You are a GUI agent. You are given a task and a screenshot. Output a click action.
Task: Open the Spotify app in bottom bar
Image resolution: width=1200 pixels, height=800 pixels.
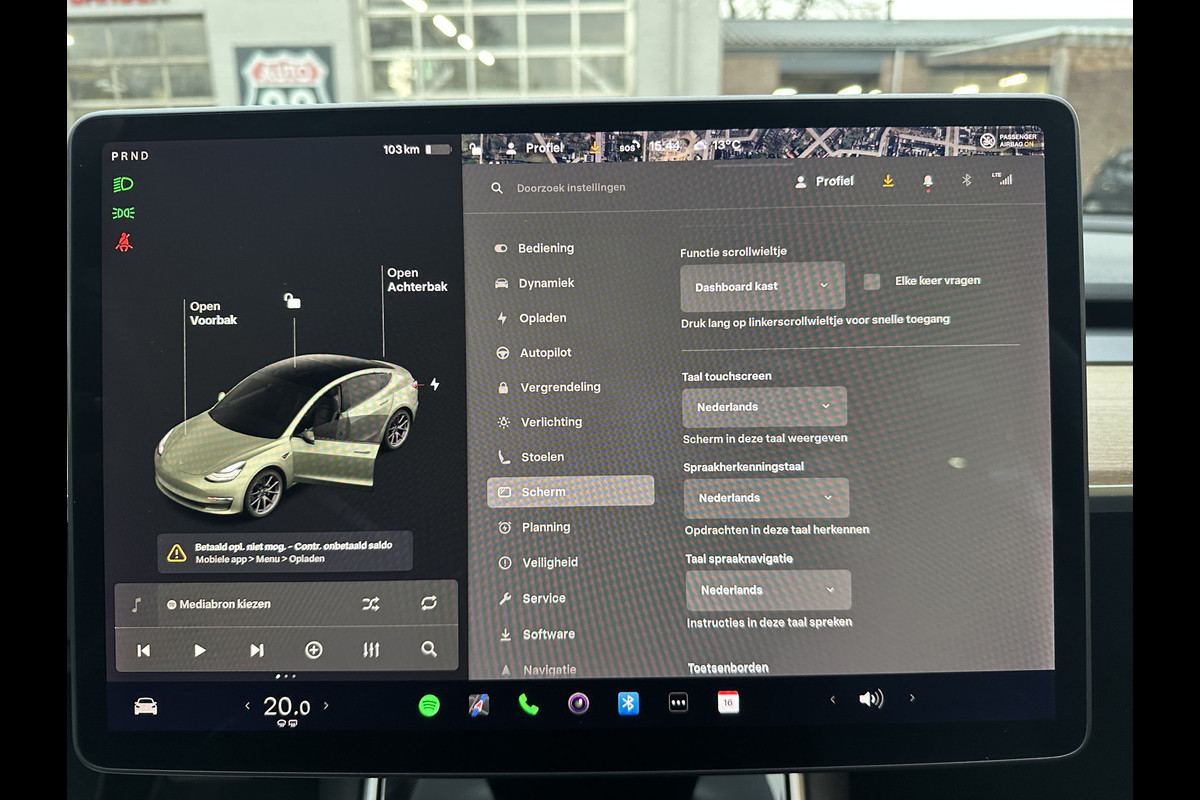[x=429, y=705]
